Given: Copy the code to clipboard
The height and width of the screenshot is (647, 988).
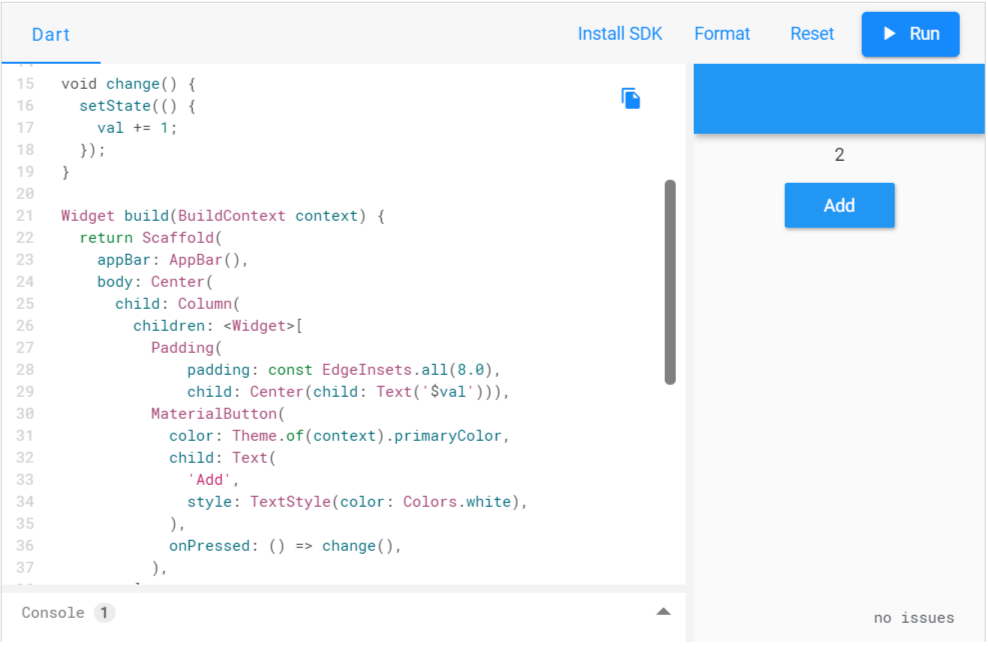Looking at the screenshot, I should point(630,98).
